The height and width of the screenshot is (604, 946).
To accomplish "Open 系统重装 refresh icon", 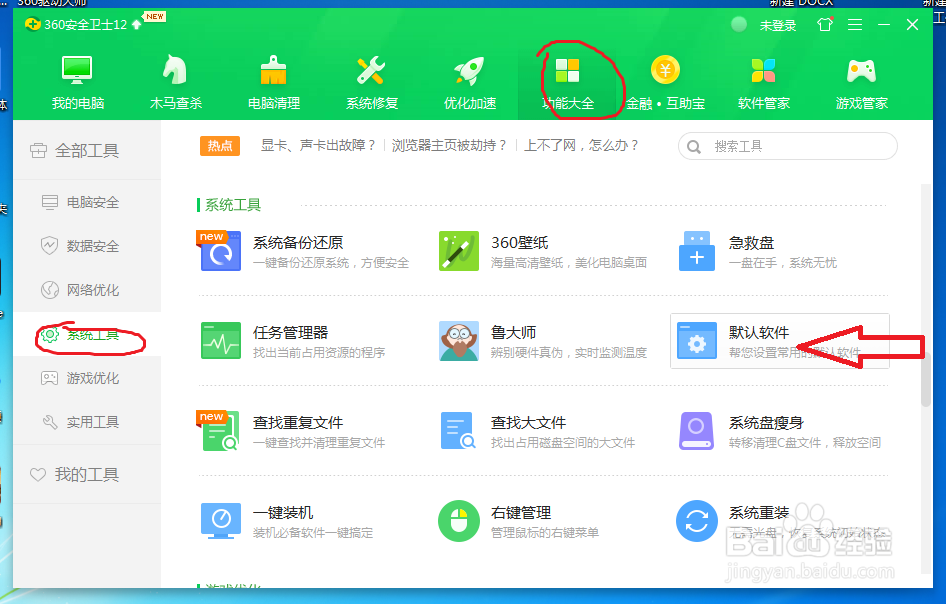I will click(697, 521).
